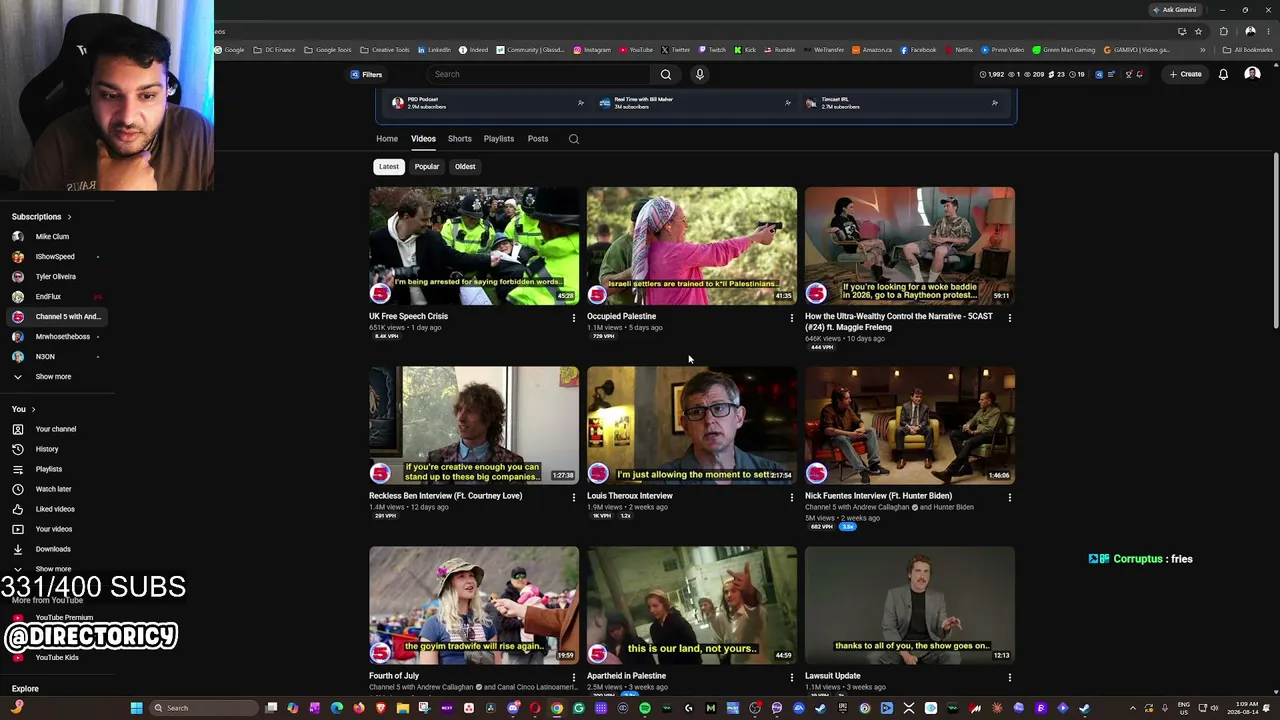Open the Louis Theroux Interview video title

[x=630, y=496]
